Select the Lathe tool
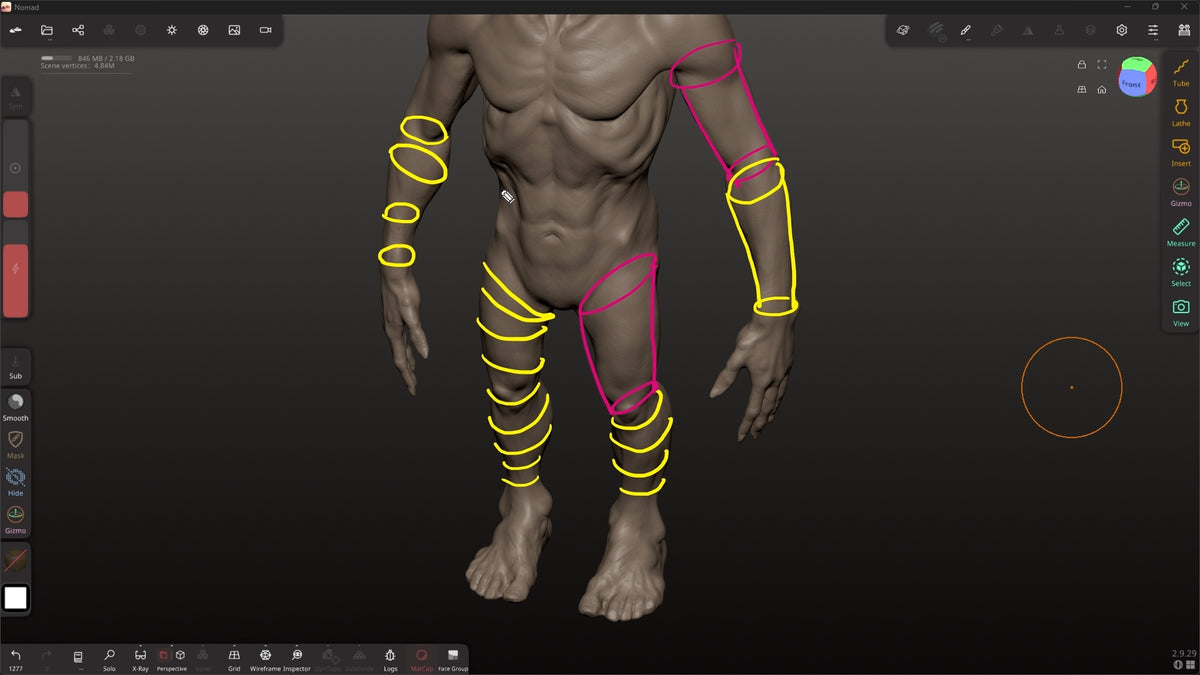1200x675 pixels. 1181,112
